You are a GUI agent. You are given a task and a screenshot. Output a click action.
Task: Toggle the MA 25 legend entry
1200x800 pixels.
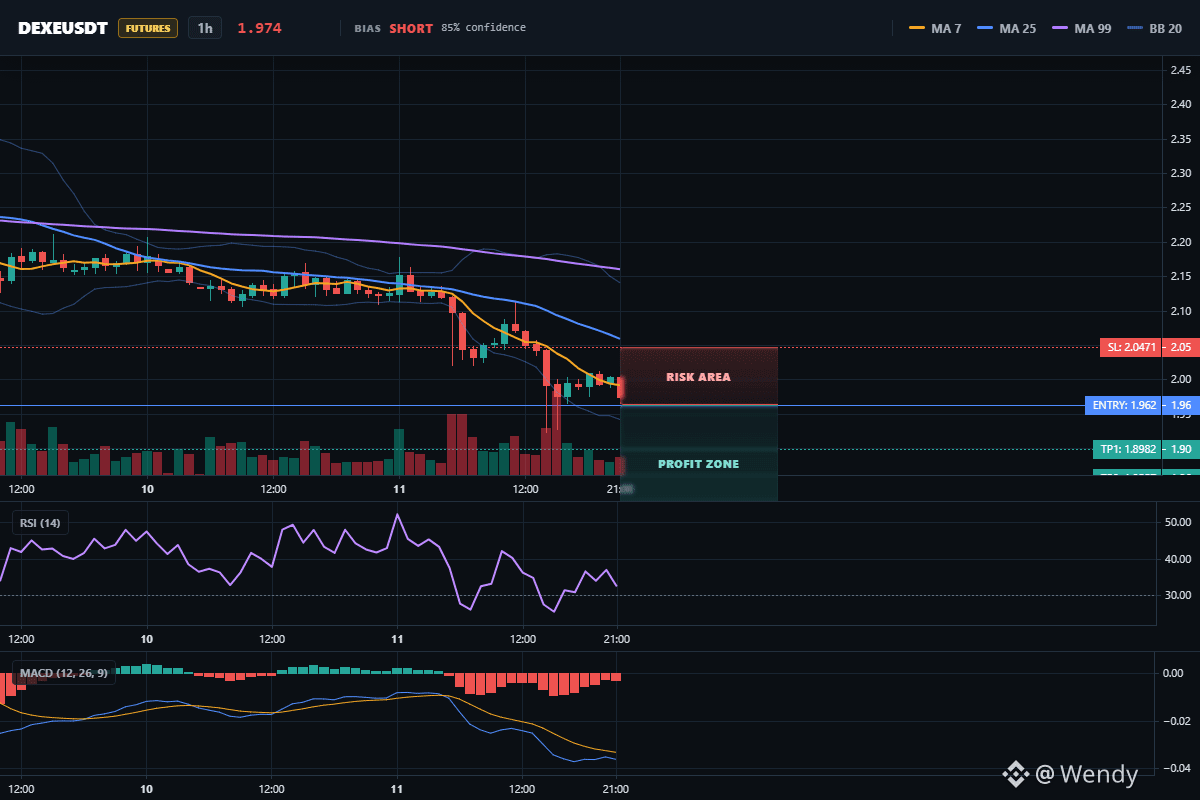pos(1006,28)
